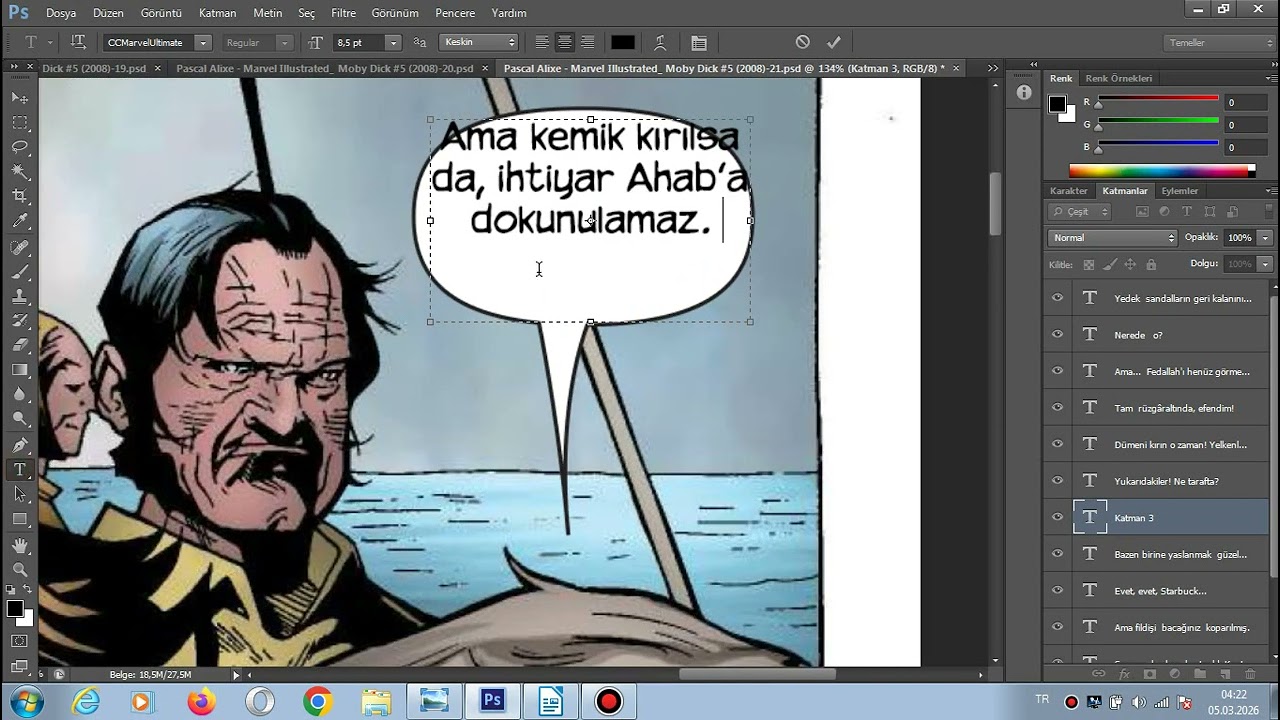Commit current text edits with checkmark
1280x720 pixels.
[x=833, y=42]
